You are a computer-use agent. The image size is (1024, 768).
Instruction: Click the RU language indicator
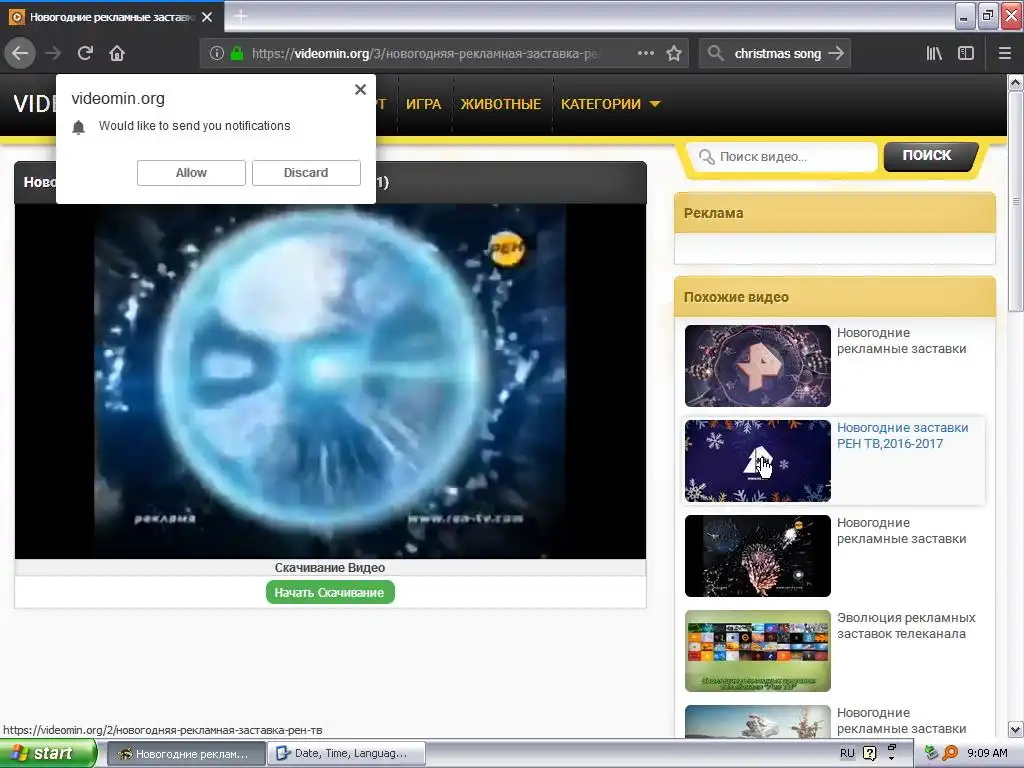pos(847,754)
